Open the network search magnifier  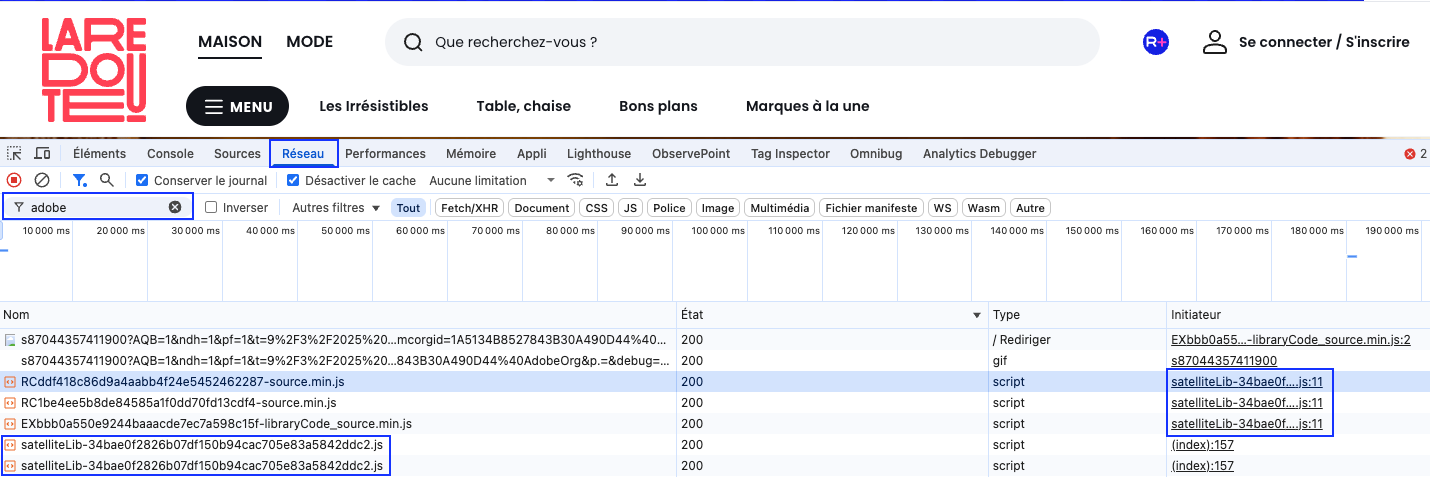(107, 181)
